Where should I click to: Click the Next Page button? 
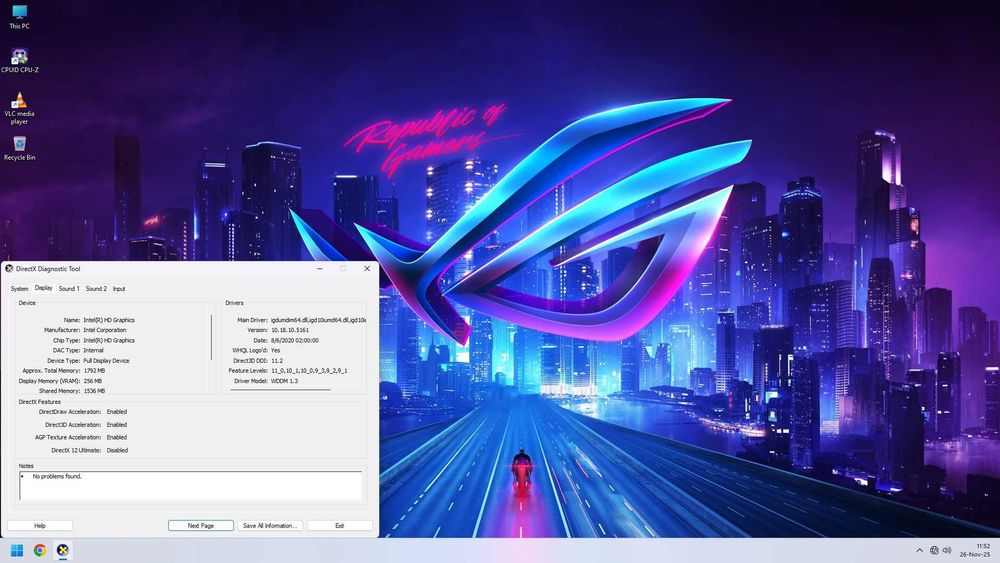(x=201, y=525)
